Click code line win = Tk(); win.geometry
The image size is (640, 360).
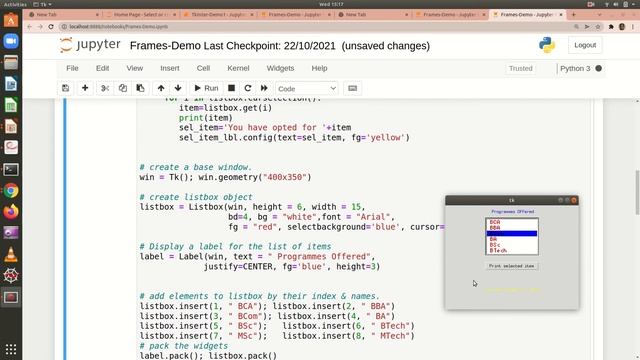[225, 177]
